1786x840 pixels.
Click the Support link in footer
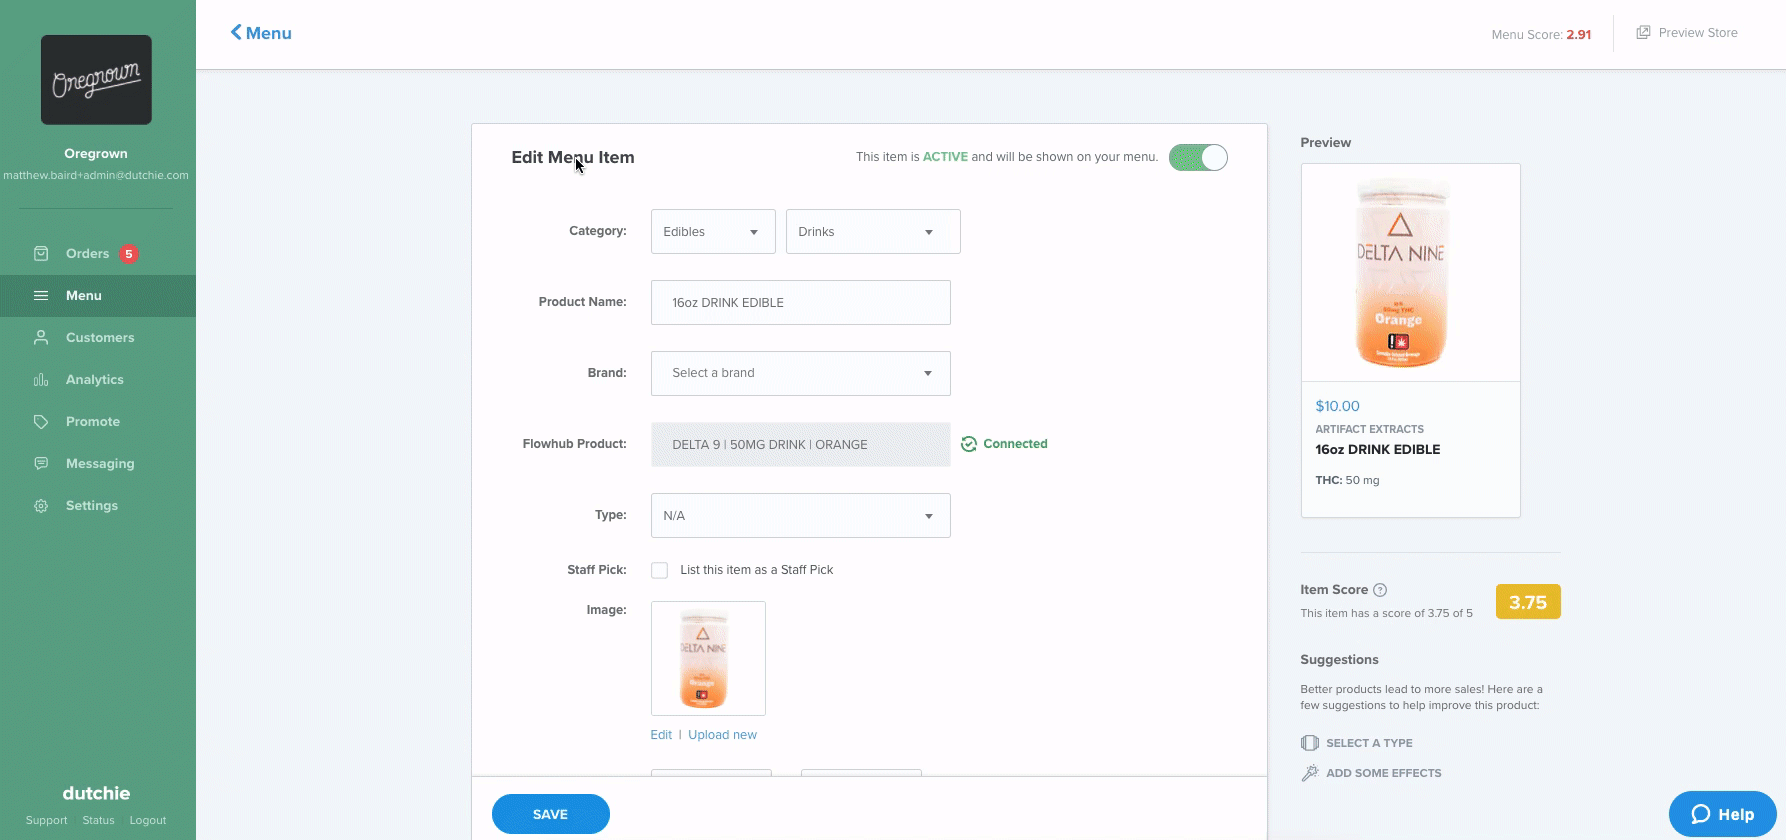[x=47, y=820]
